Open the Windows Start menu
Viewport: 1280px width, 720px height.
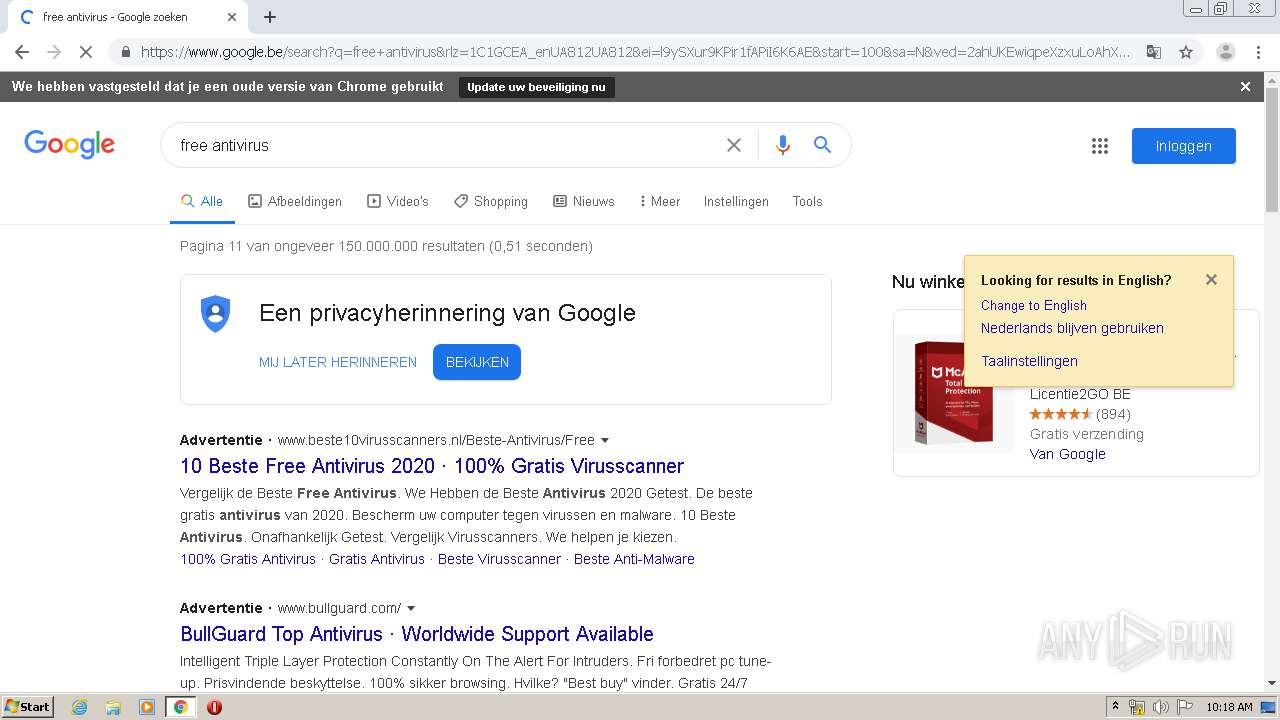[28, 707]
